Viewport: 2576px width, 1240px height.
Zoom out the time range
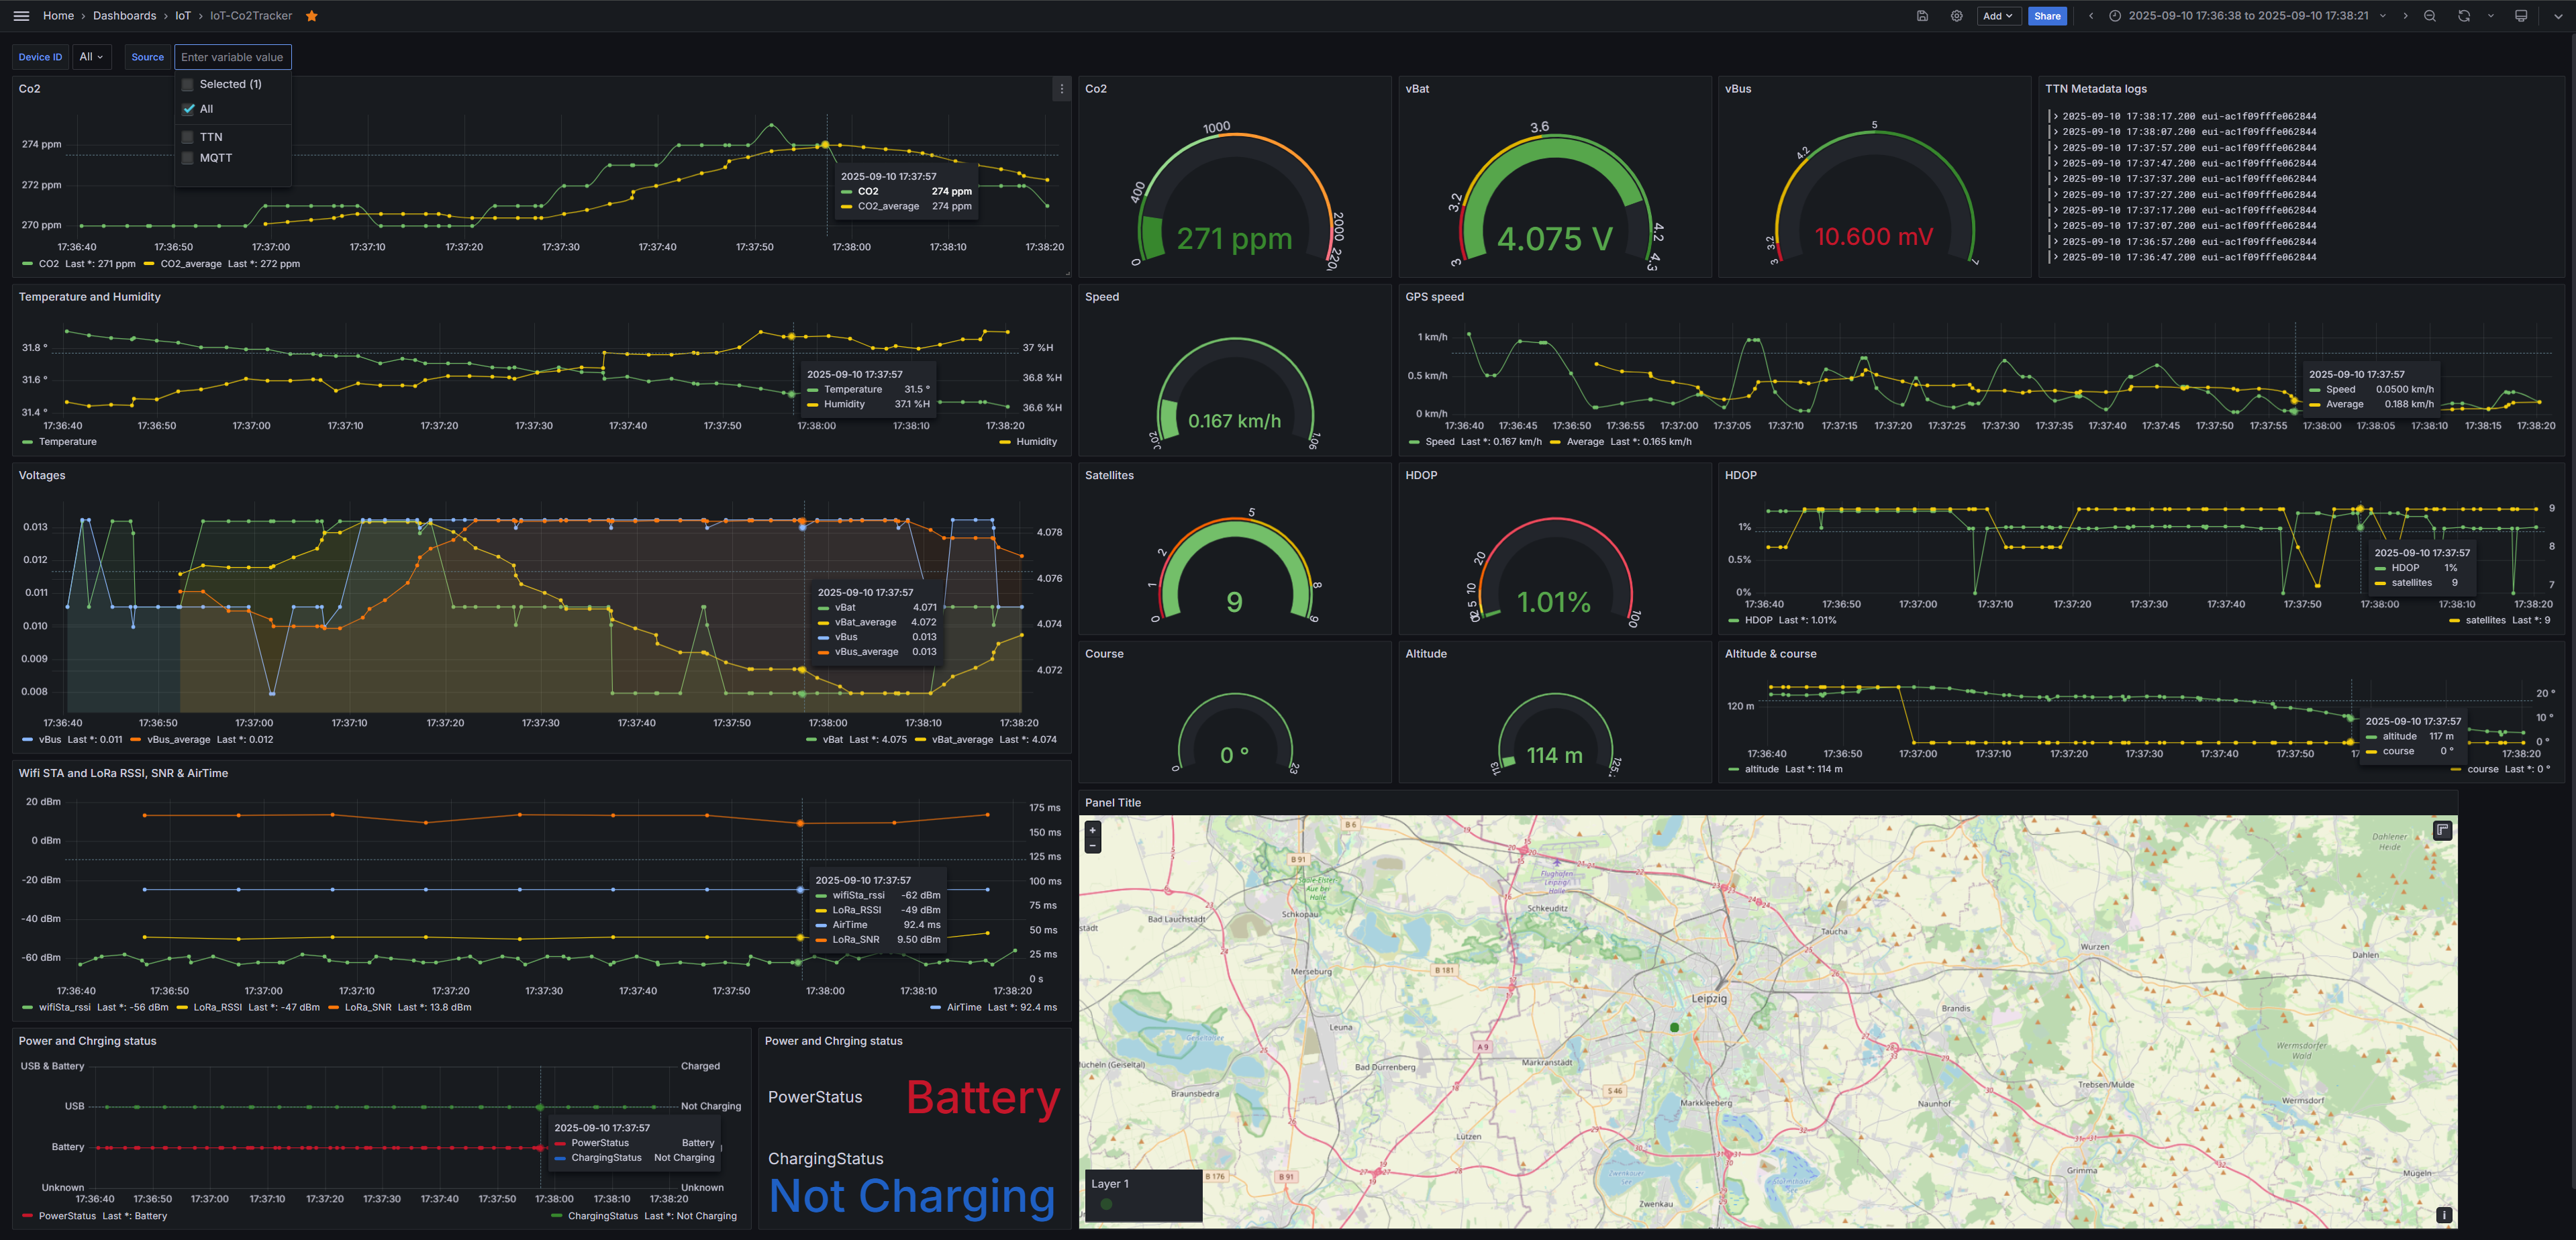click(2430, 15)
